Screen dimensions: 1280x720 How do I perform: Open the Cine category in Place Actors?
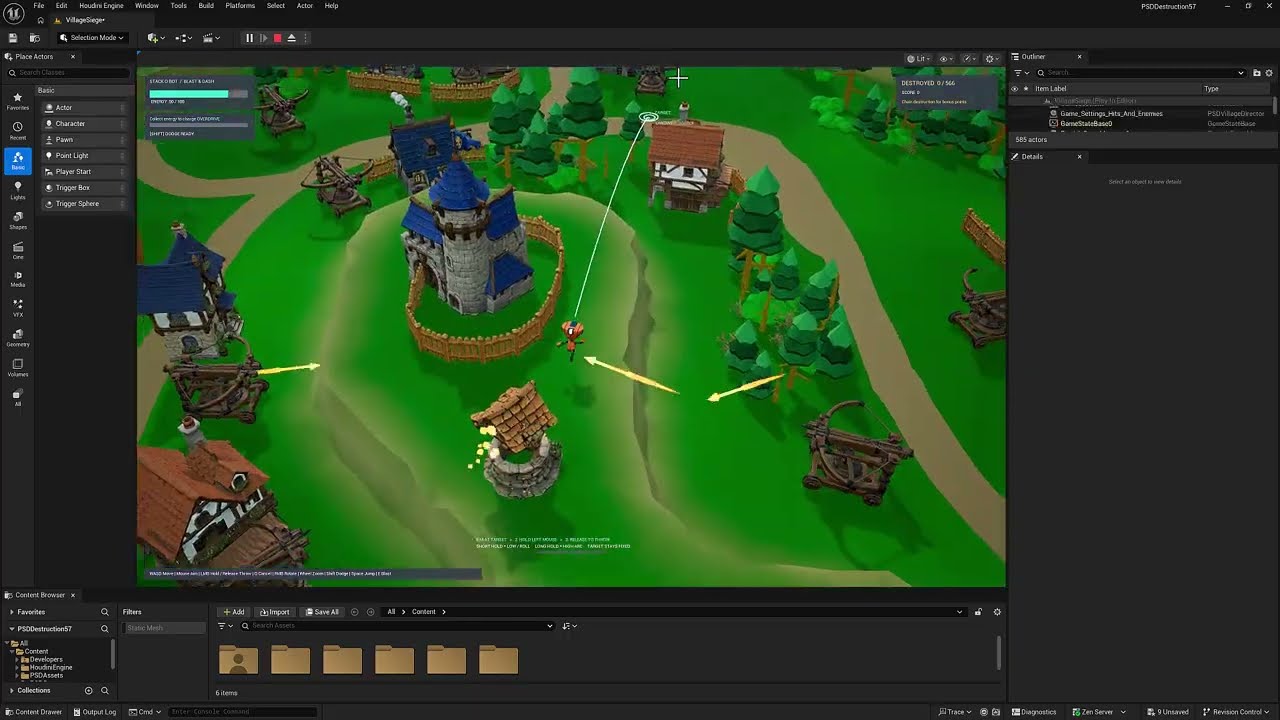[x=18, y=250]
